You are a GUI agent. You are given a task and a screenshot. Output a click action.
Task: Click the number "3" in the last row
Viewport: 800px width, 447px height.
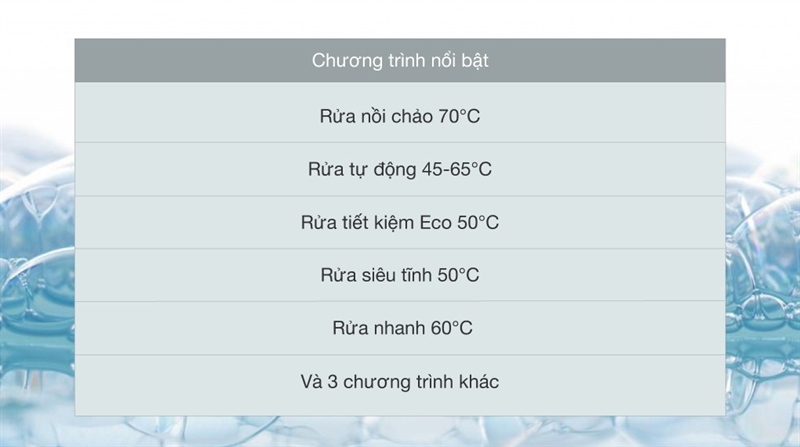(334, 381)
